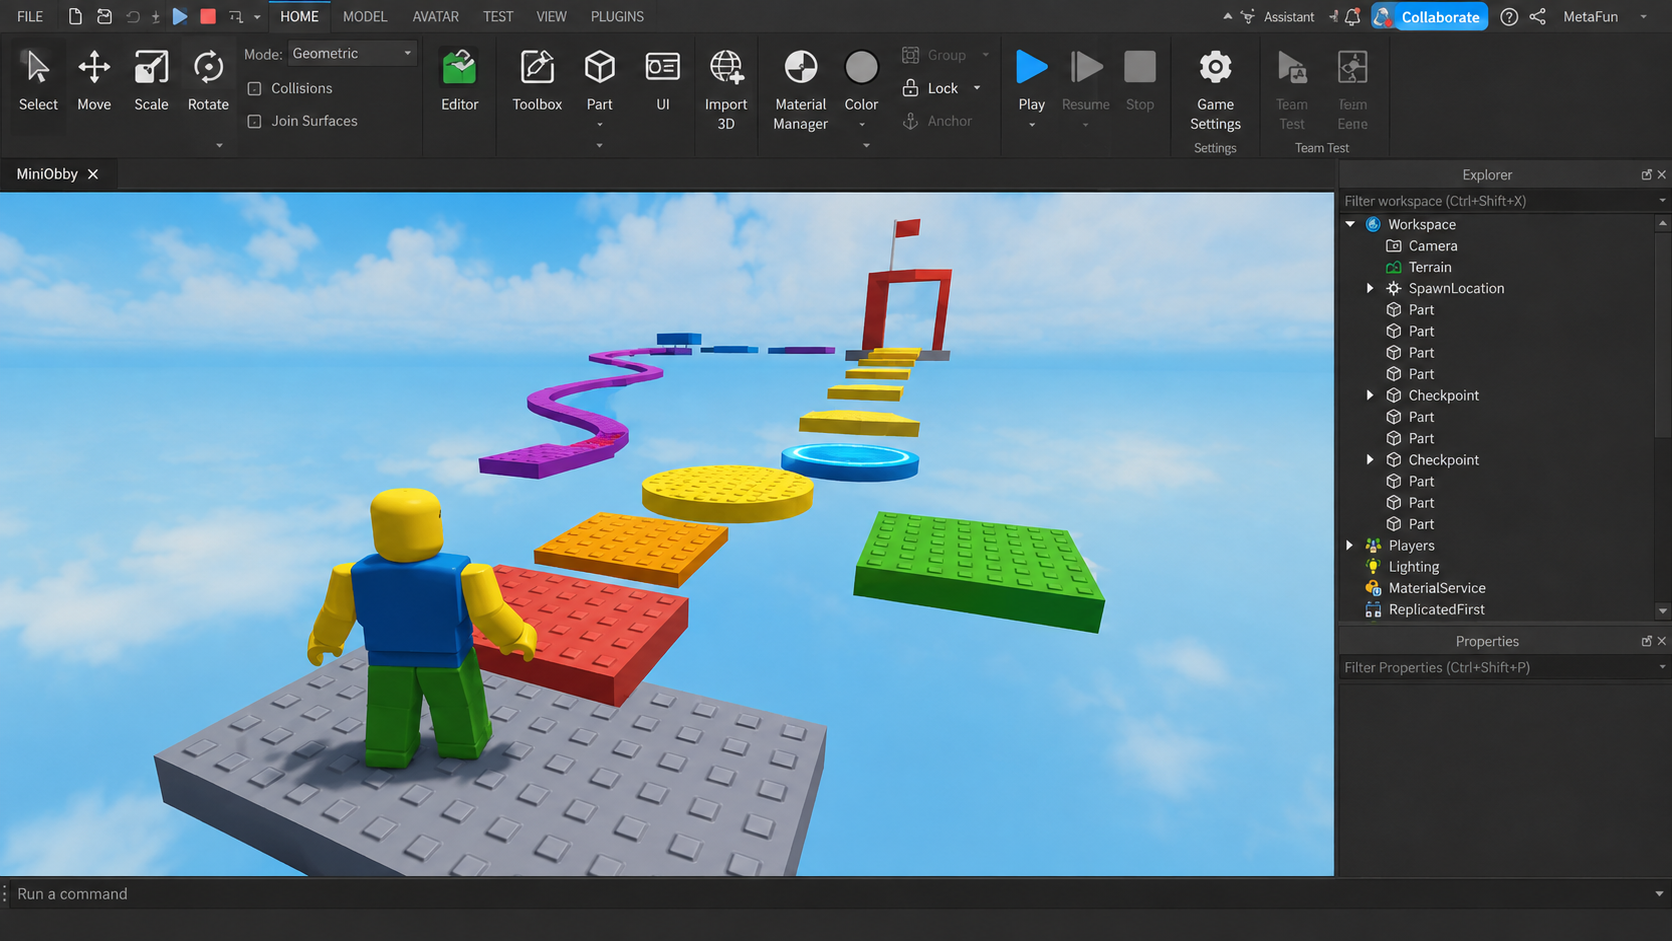Open the notifications bell
The width and height of the screenshot is (1672, 941).
click(x=1352, y=16)
